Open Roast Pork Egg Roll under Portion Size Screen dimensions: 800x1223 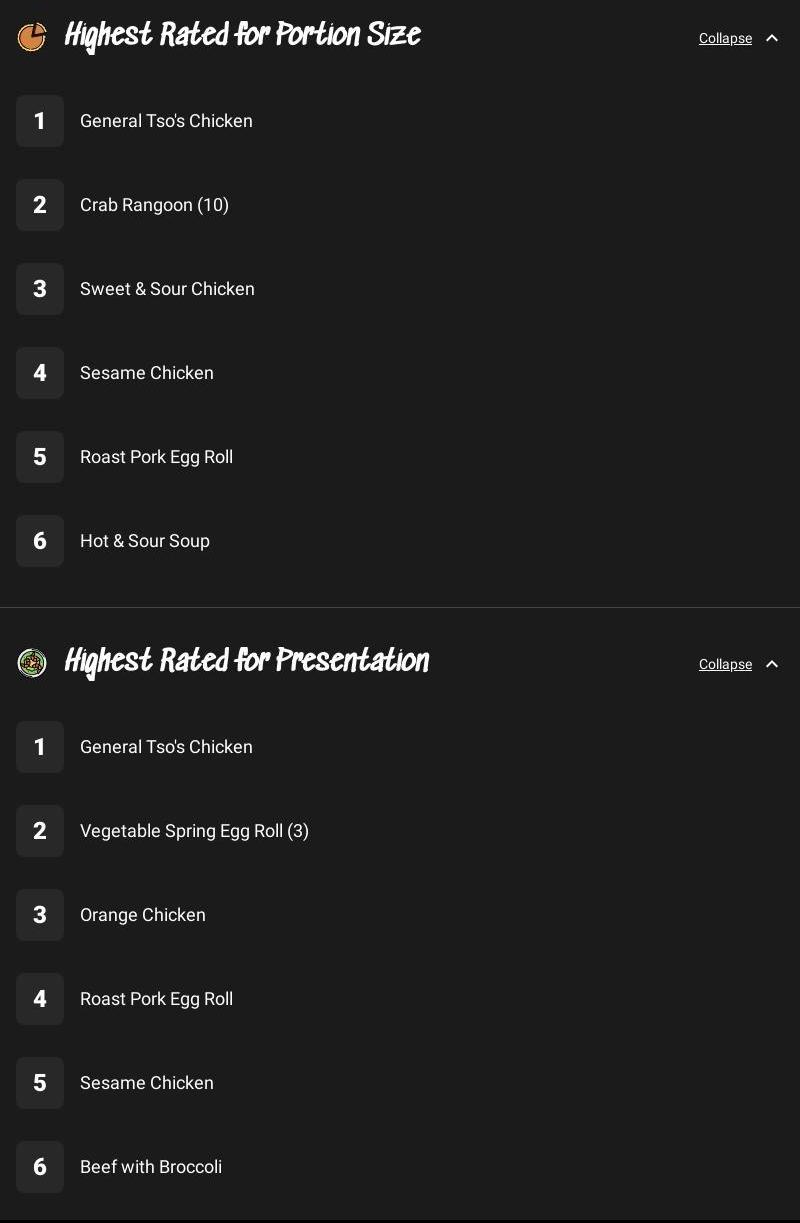click(156, 457)
